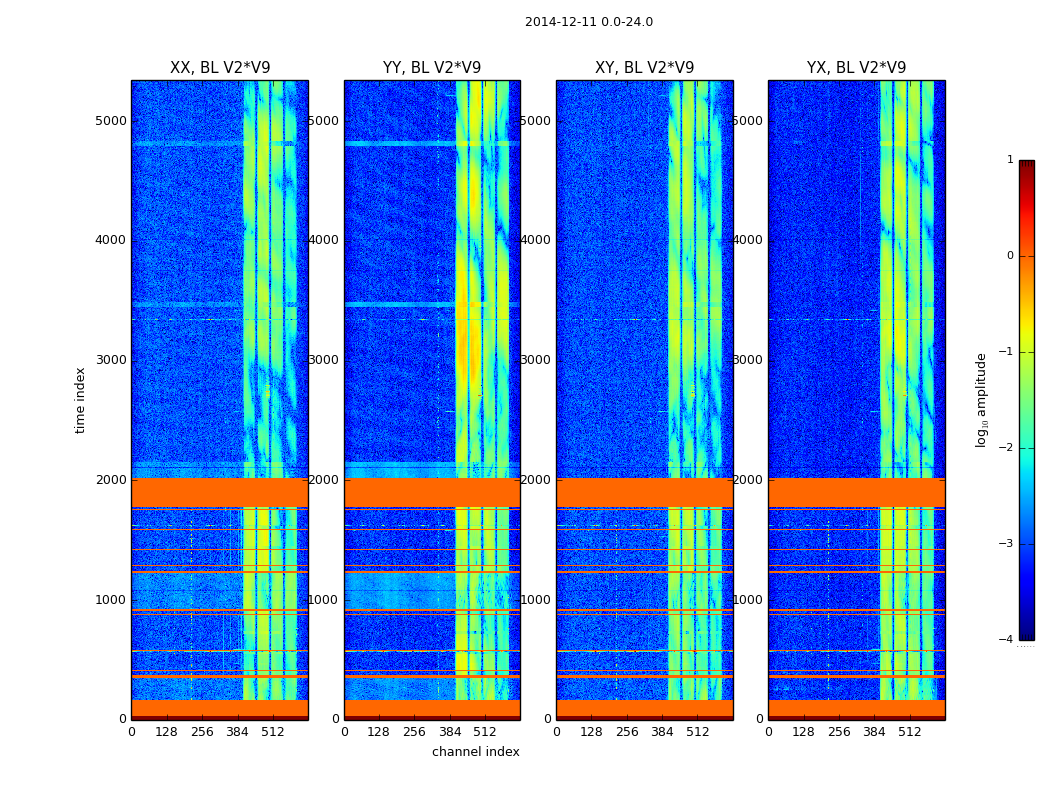
Task: Click the 128 x-tick label under YX panel
Action: (803, 732)
